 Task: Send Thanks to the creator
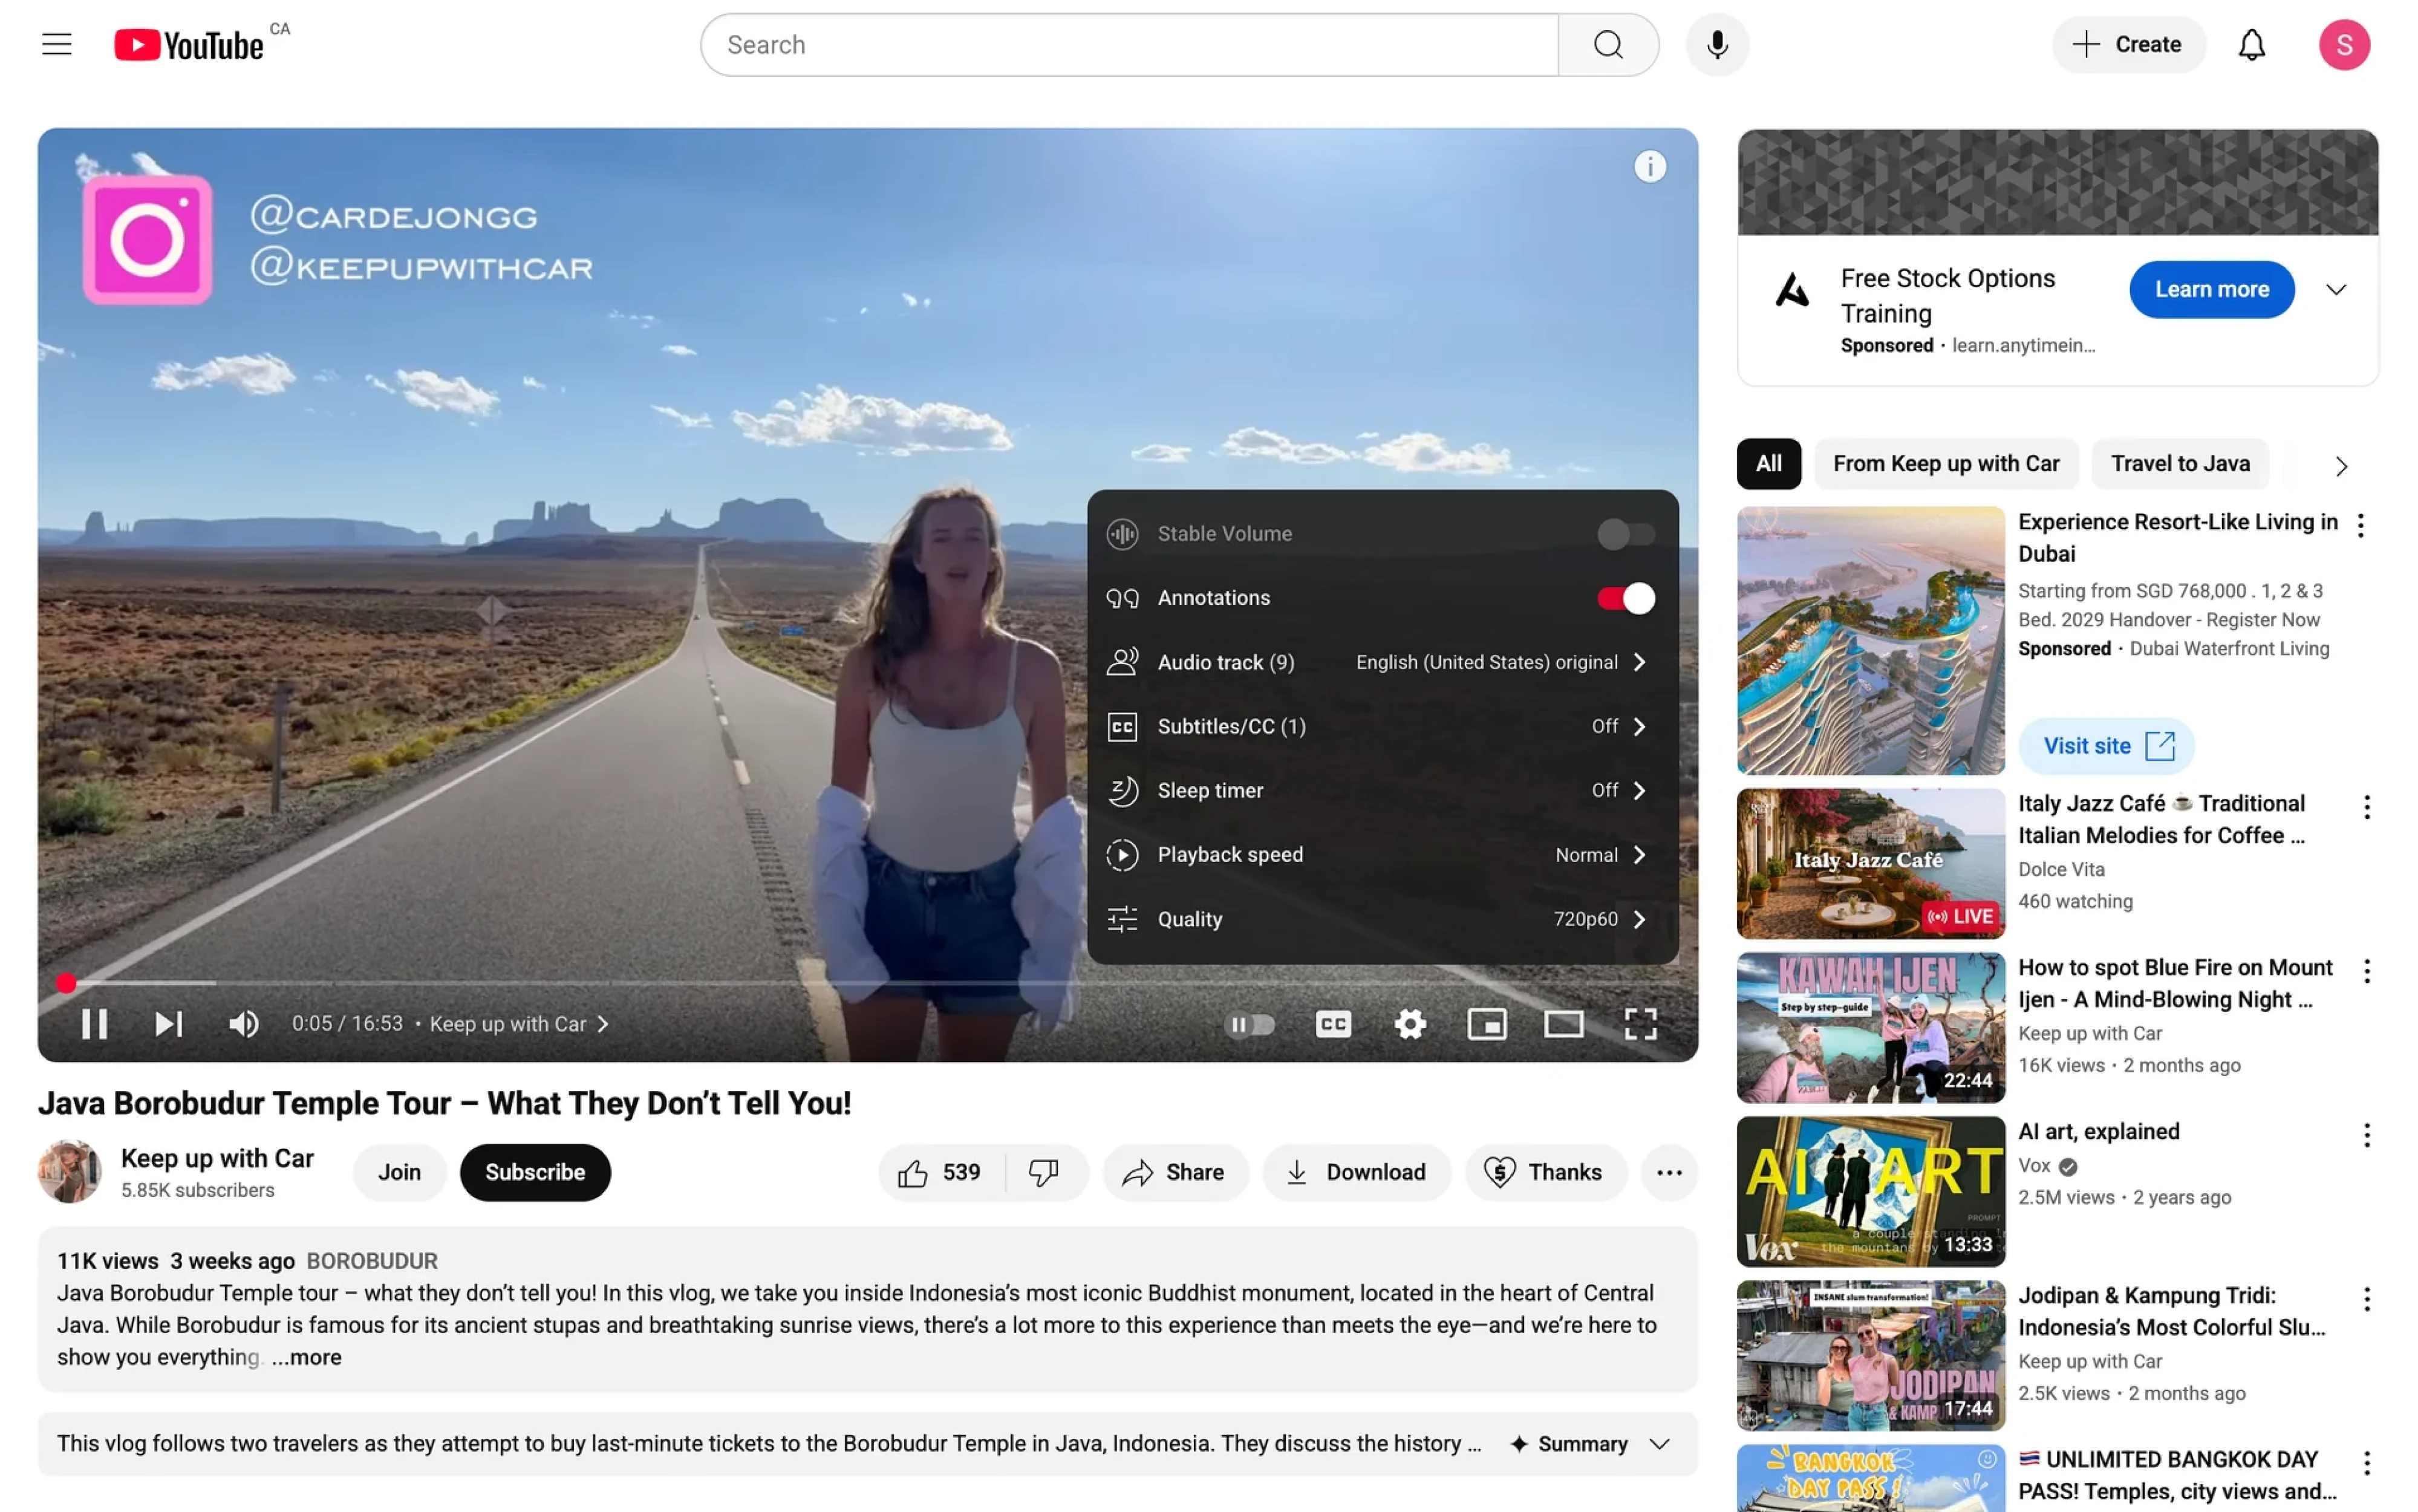point(1545,1172)
